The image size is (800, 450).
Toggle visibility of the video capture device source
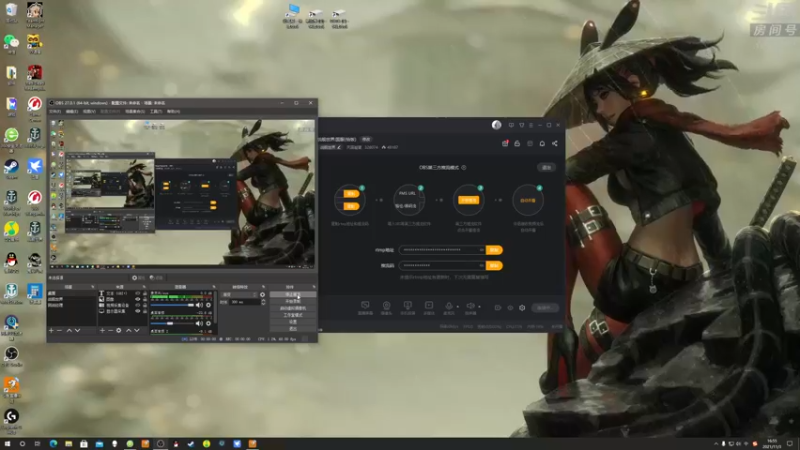tap(137, 305)
